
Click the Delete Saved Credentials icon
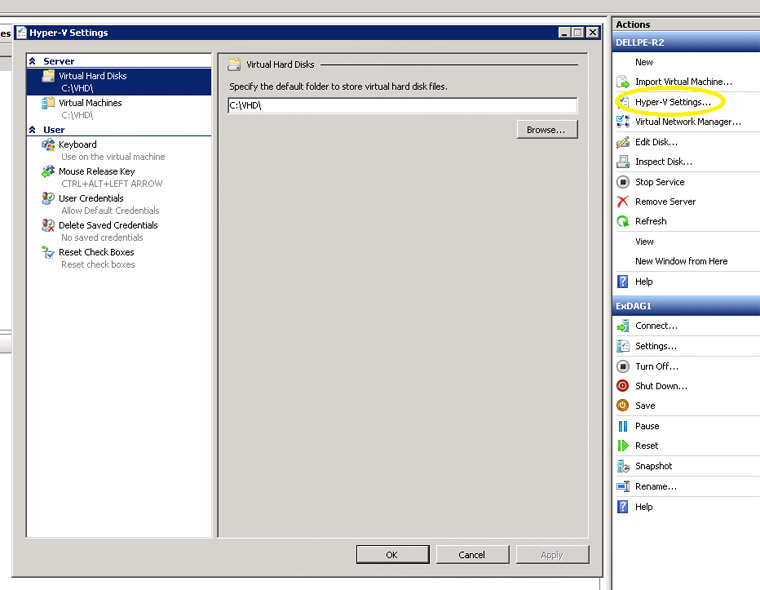click(x=48, y=225)
